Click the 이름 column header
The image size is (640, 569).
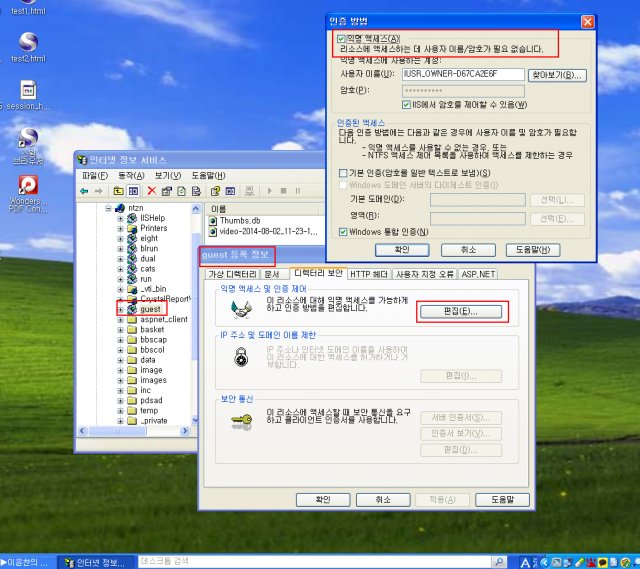261,209
